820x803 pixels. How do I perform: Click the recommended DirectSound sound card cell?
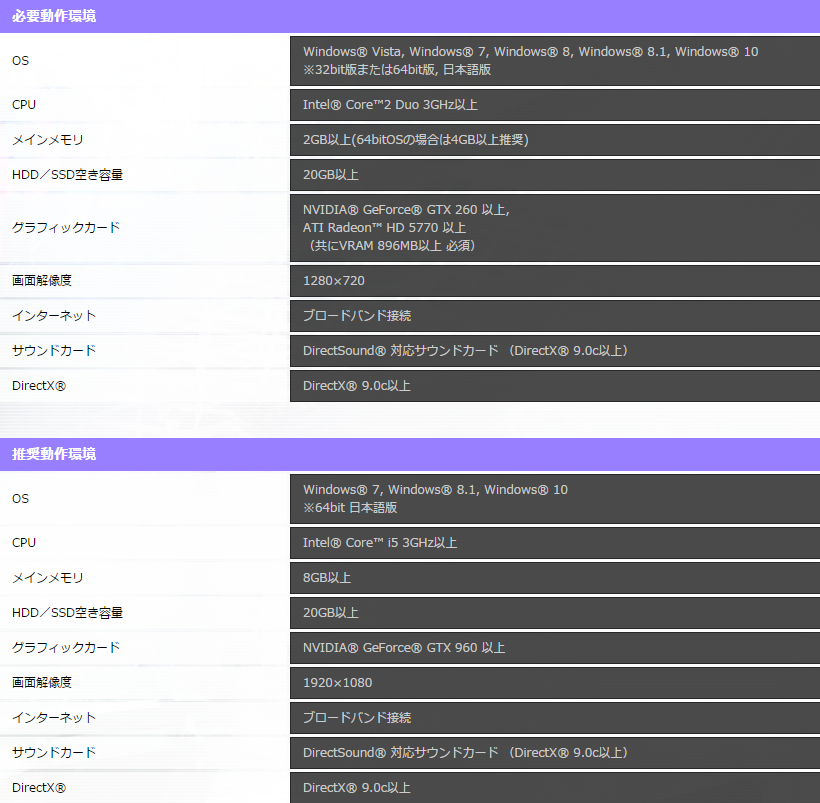tap(555, 752)
